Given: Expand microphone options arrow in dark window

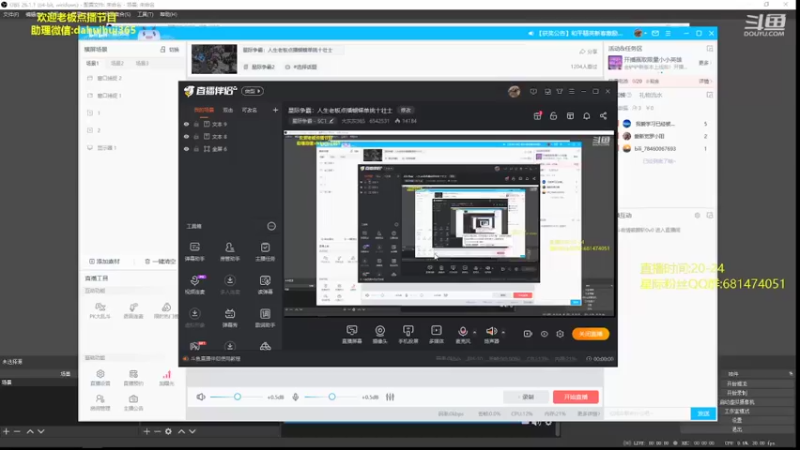Looking at the screenshot, I should point(474,333).
